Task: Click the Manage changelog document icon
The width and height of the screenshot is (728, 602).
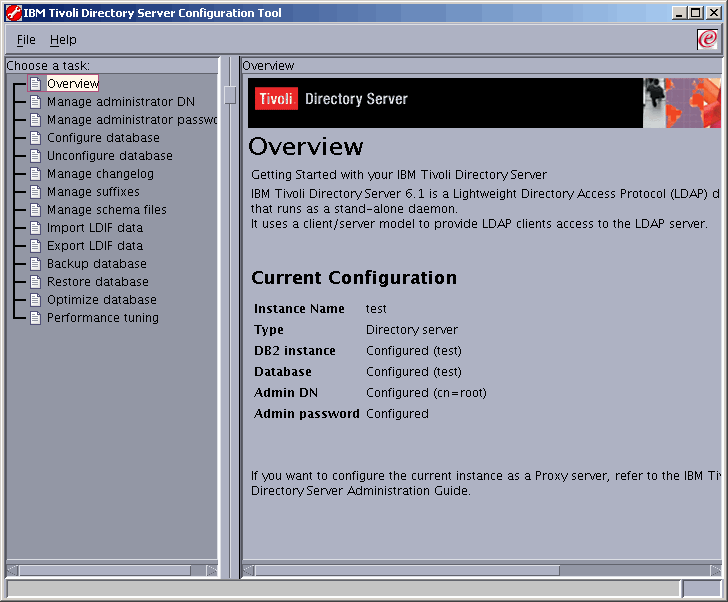Action: point(36,174)
